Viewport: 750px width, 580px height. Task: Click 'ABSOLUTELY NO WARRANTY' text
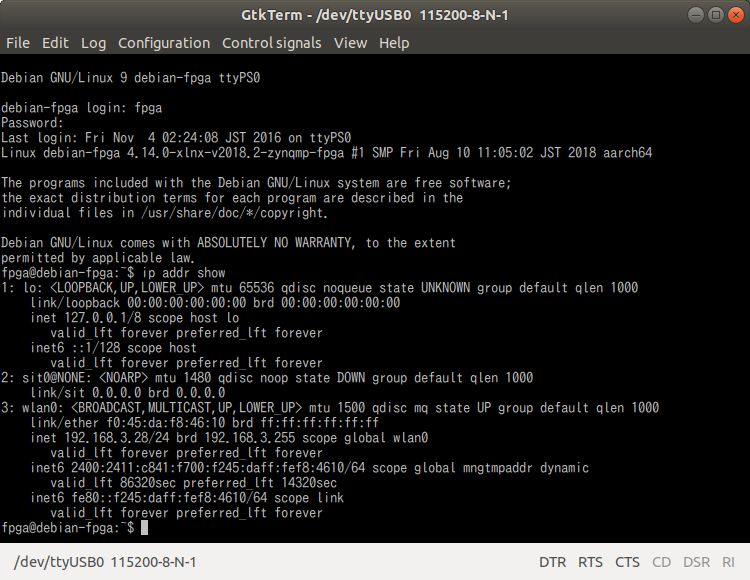tap(276, 243)
